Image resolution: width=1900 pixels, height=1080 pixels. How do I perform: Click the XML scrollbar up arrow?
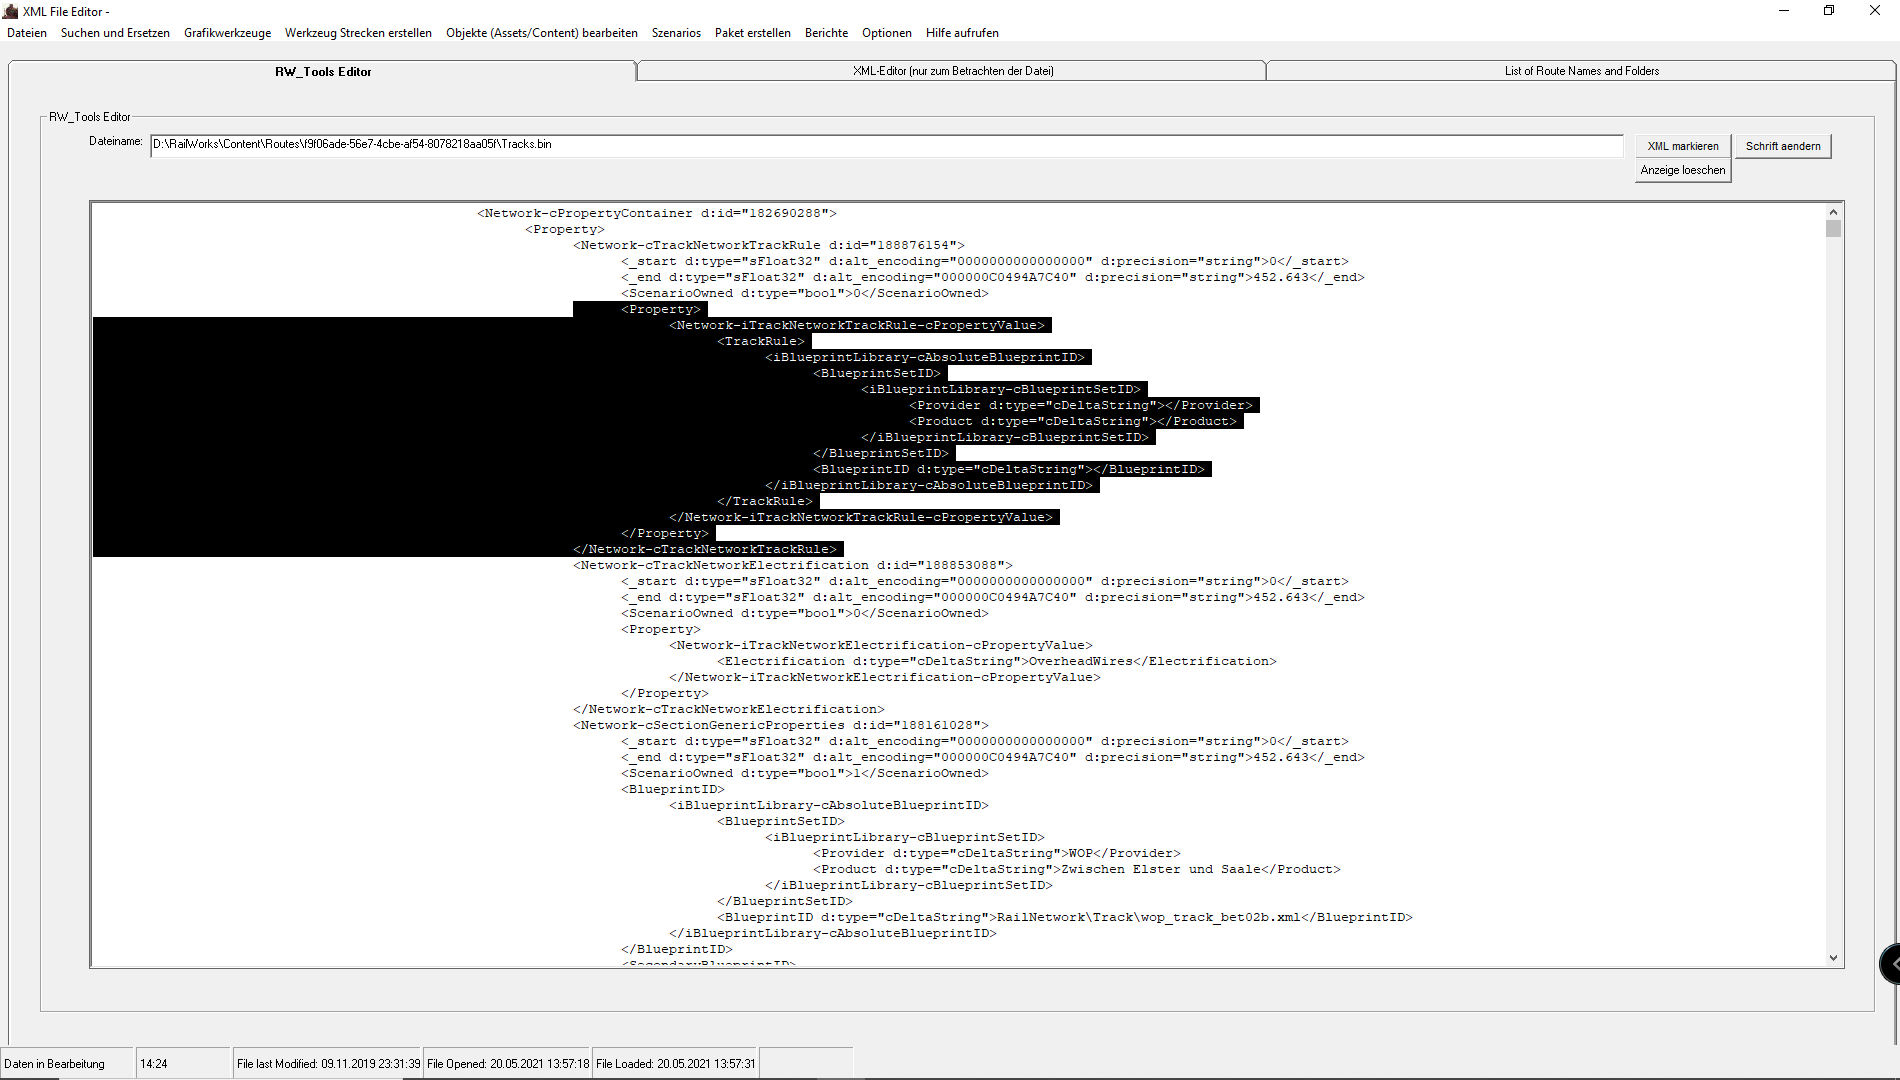point(1833,212)
